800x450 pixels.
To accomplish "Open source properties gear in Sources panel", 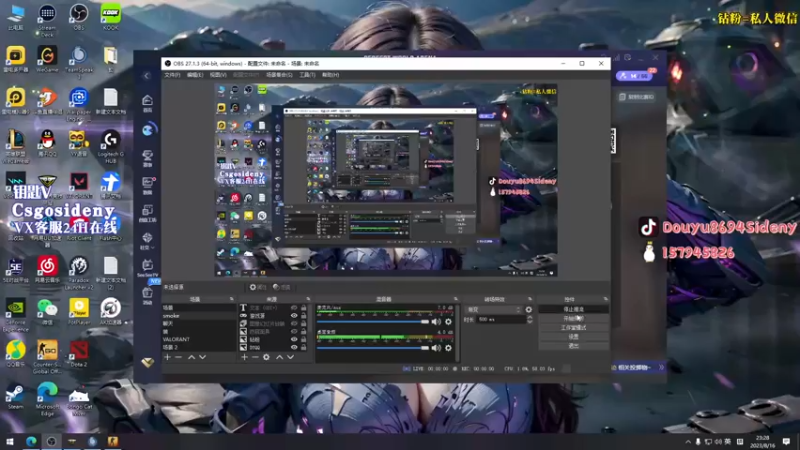I will click(266, 357).
